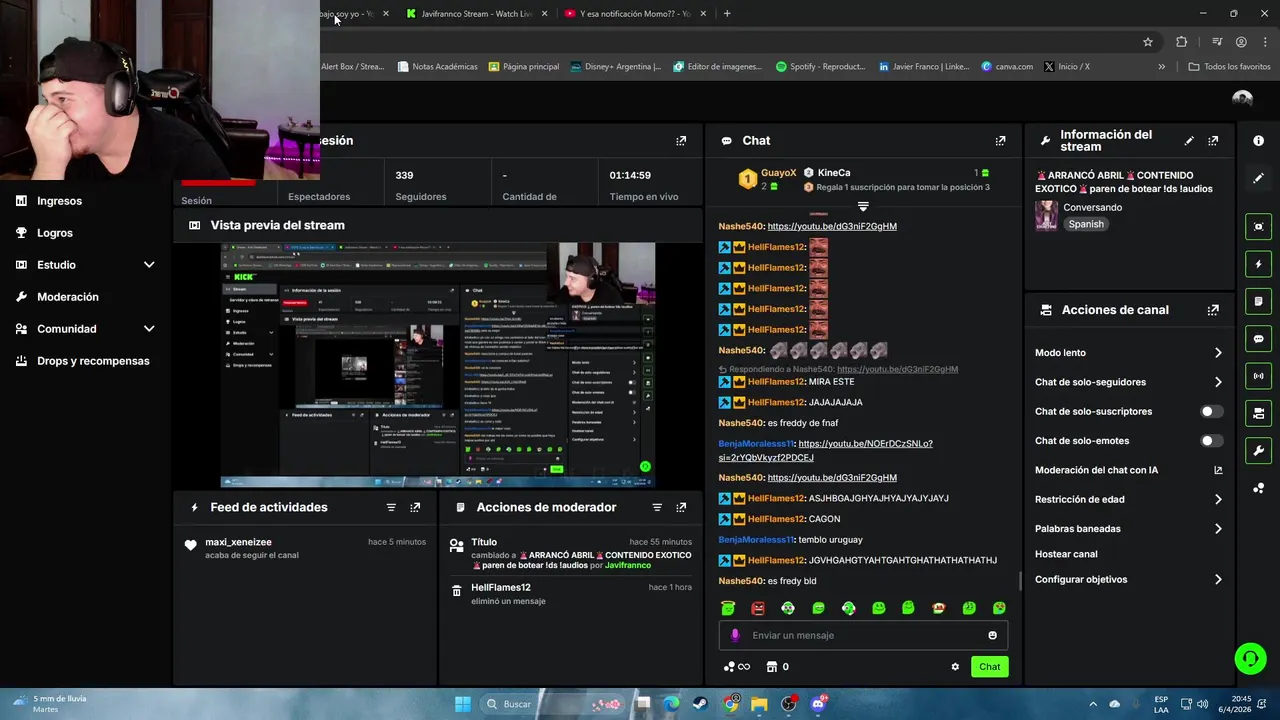The width and height of the screenshot is (1280, 720).
Task: Click the dots icon at right toolbar bottom
Action: (1259, 488)
